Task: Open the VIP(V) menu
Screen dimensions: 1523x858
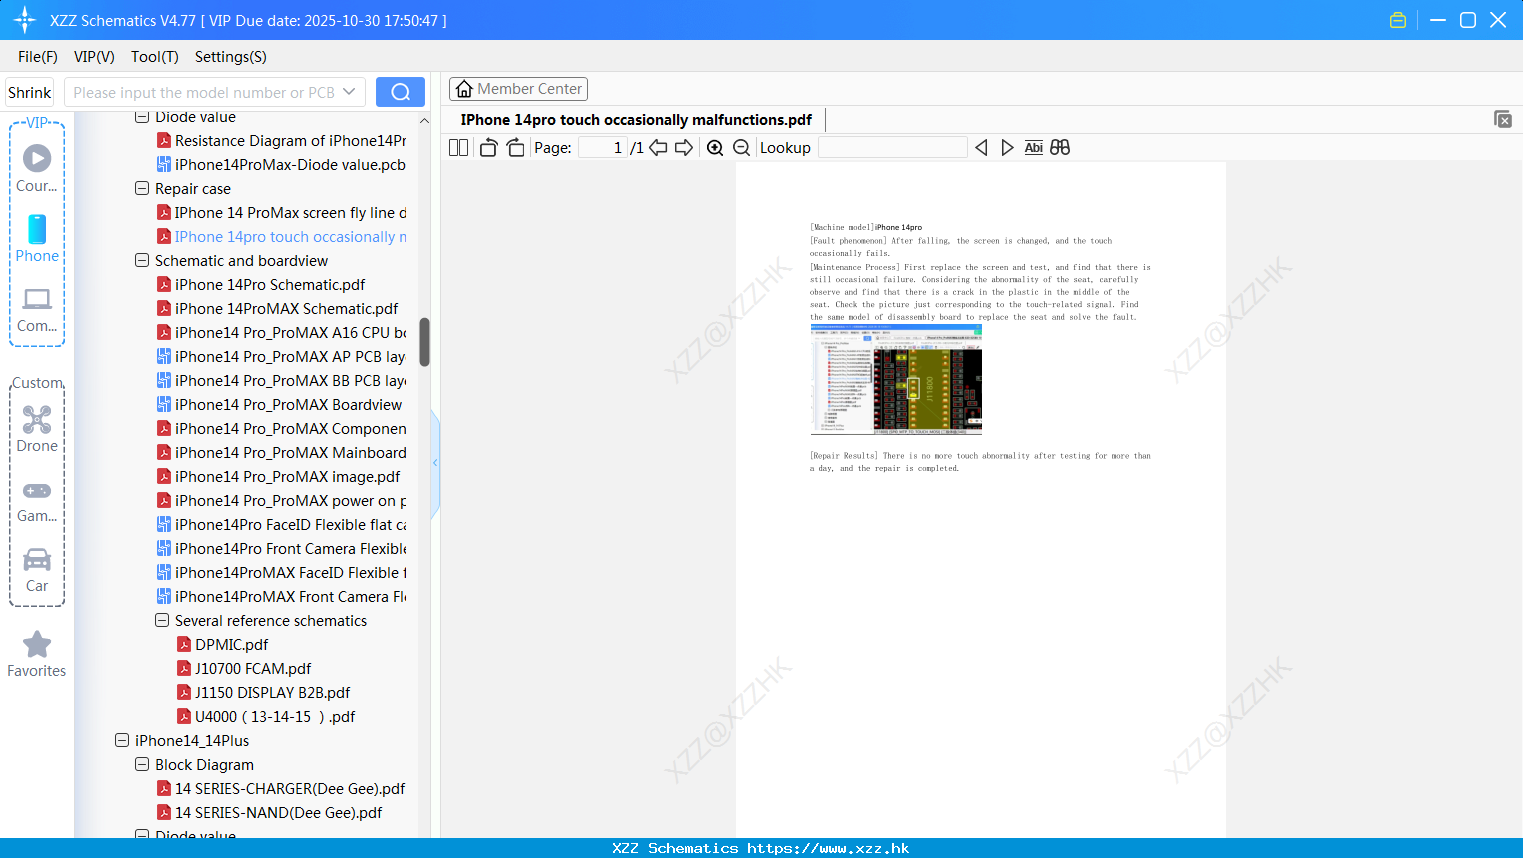Action: [x=94, y=57]
